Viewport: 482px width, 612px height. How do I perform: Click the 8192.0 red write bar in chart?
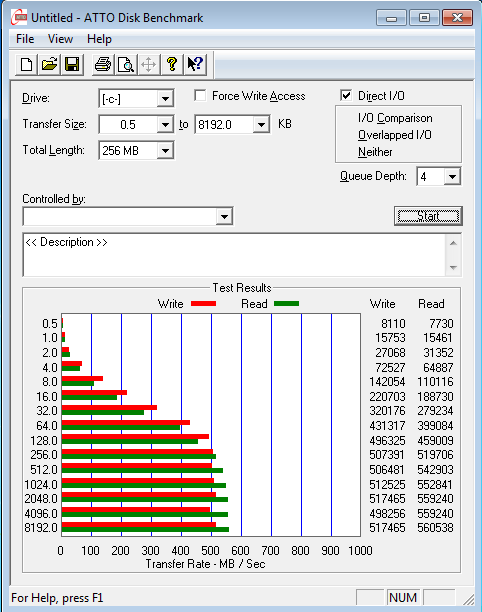139,525
